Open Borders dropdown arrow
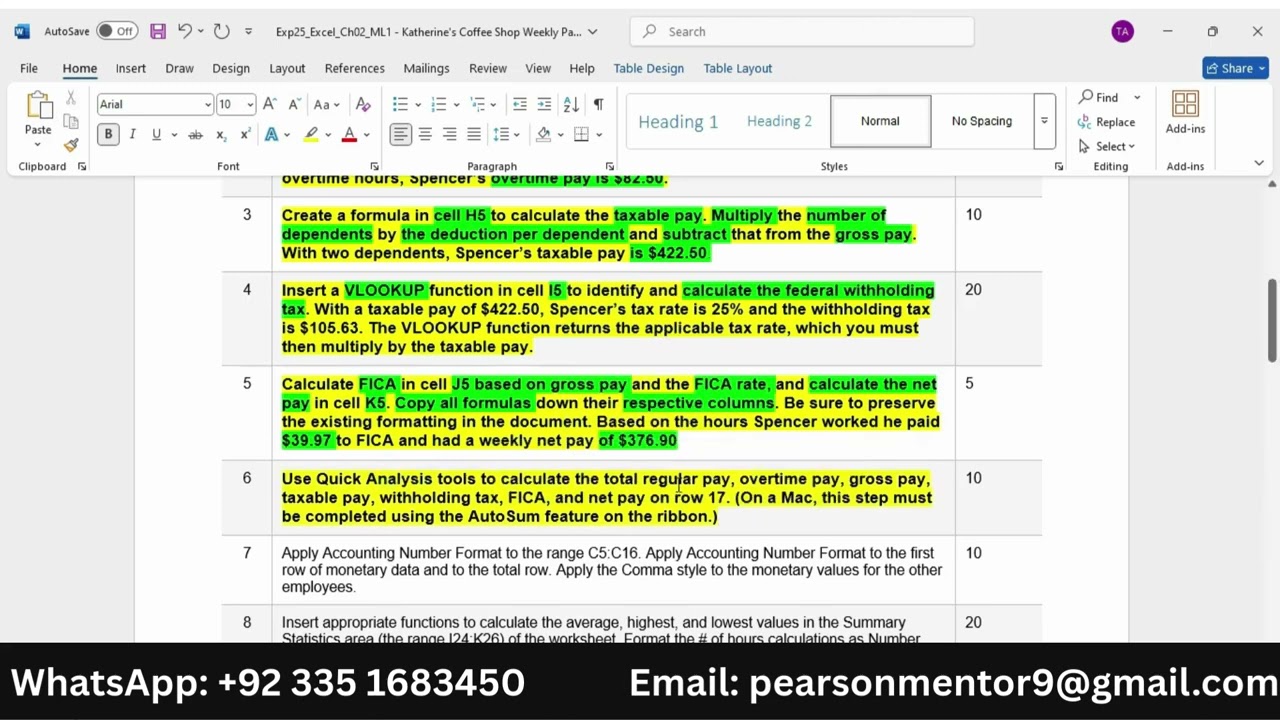This screenshot has width=1280, height=720. pyautogui.click(x=598, y=134)
